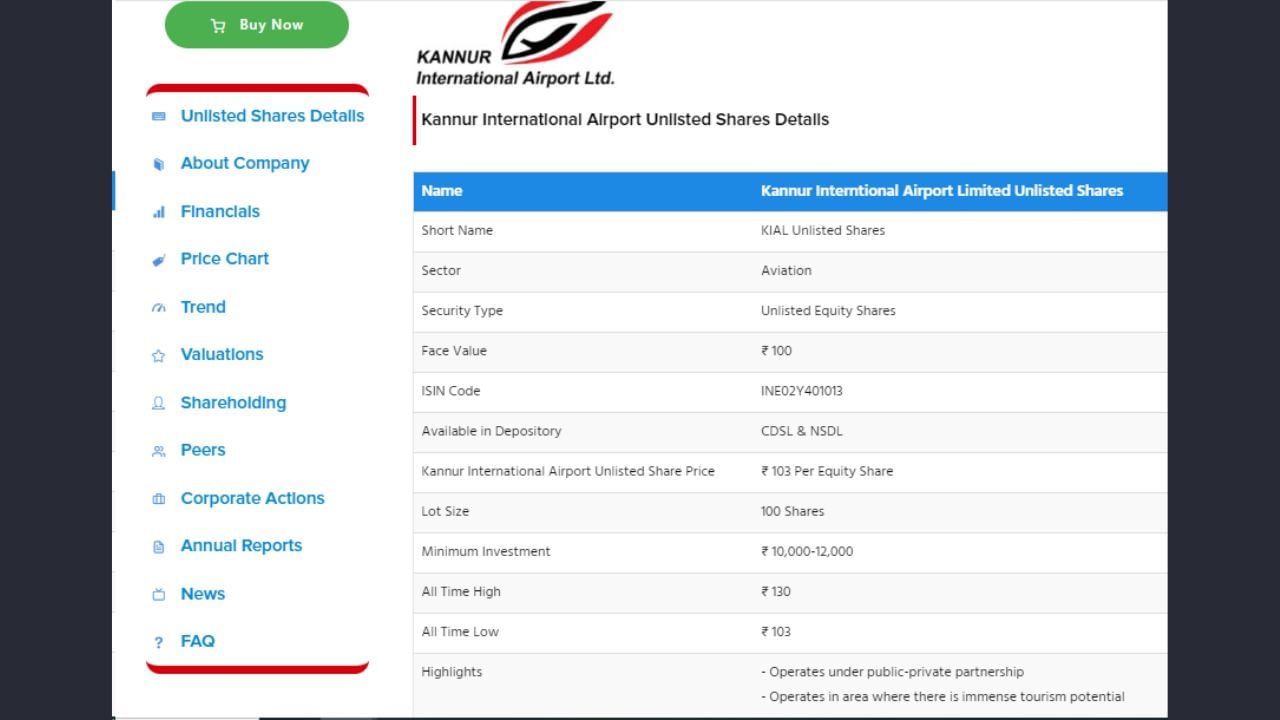The width and height of the screenshot is (1280, 720).
Task: Go to the Peers section
Action: pyautogui.click(x=203, y=450)
